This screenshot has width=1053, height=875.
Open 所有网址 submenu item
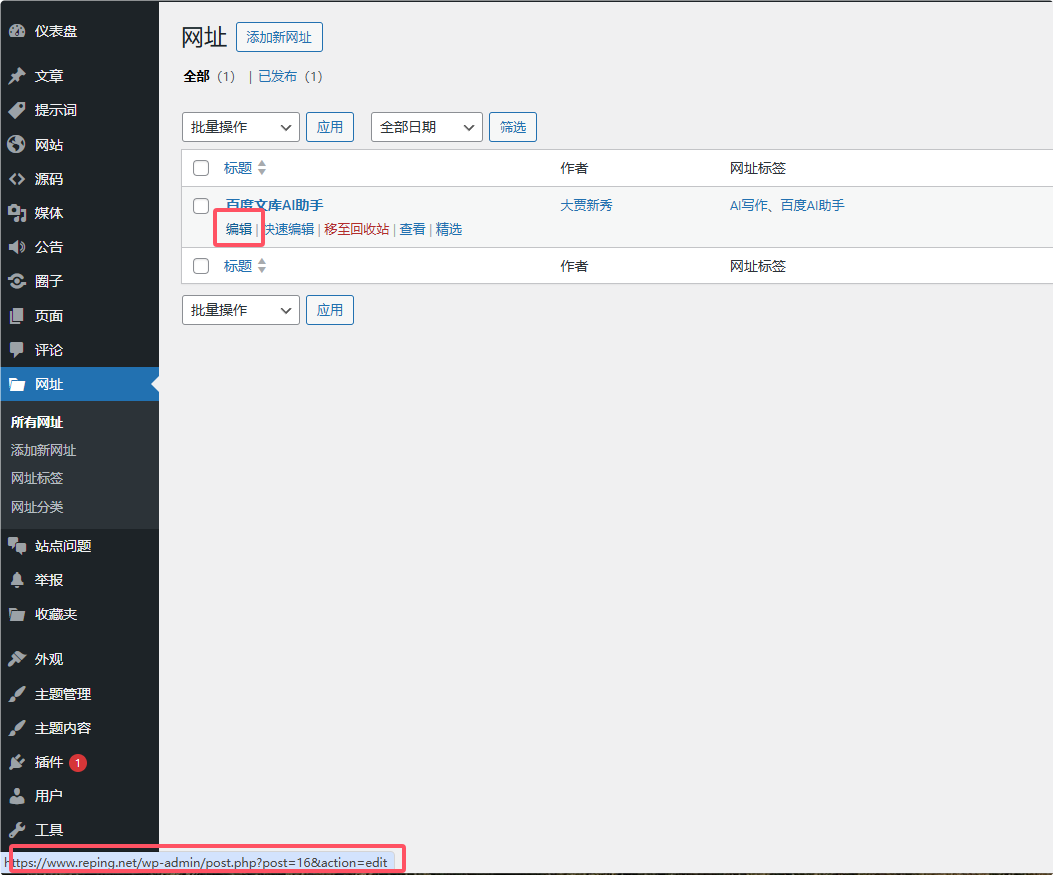coord(37,422)
